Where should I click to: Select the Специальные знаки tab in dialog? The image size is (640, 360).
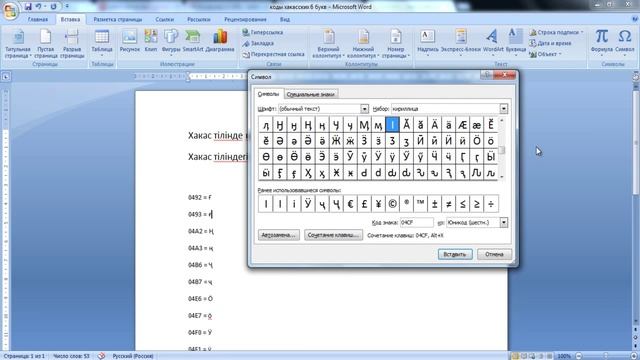(311, 94)
